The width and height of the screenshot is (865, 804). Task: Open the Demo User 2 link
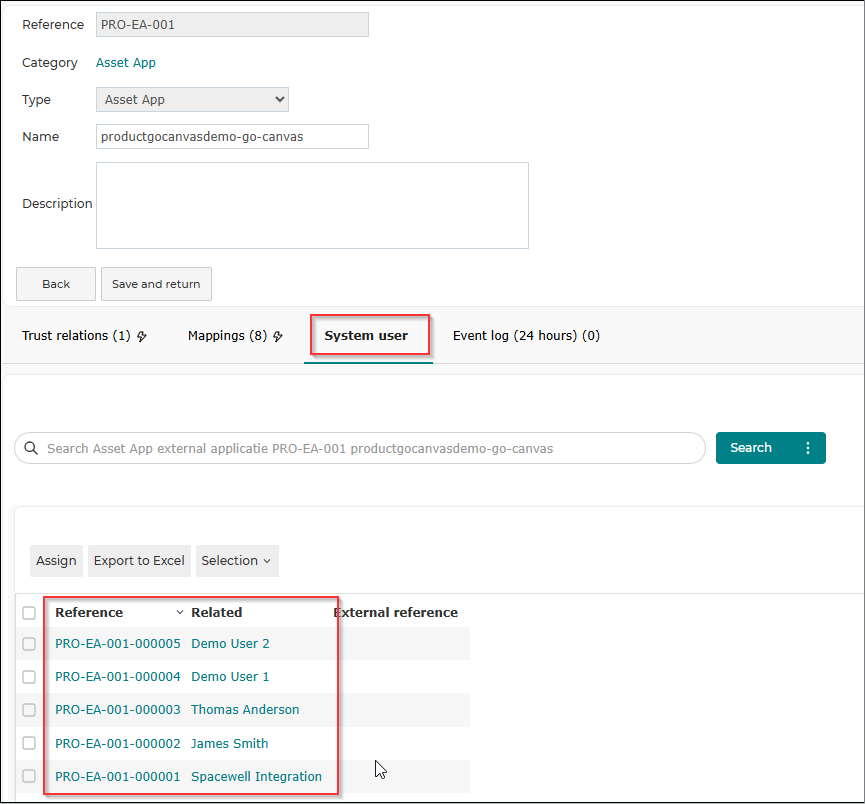click(230, 644)
